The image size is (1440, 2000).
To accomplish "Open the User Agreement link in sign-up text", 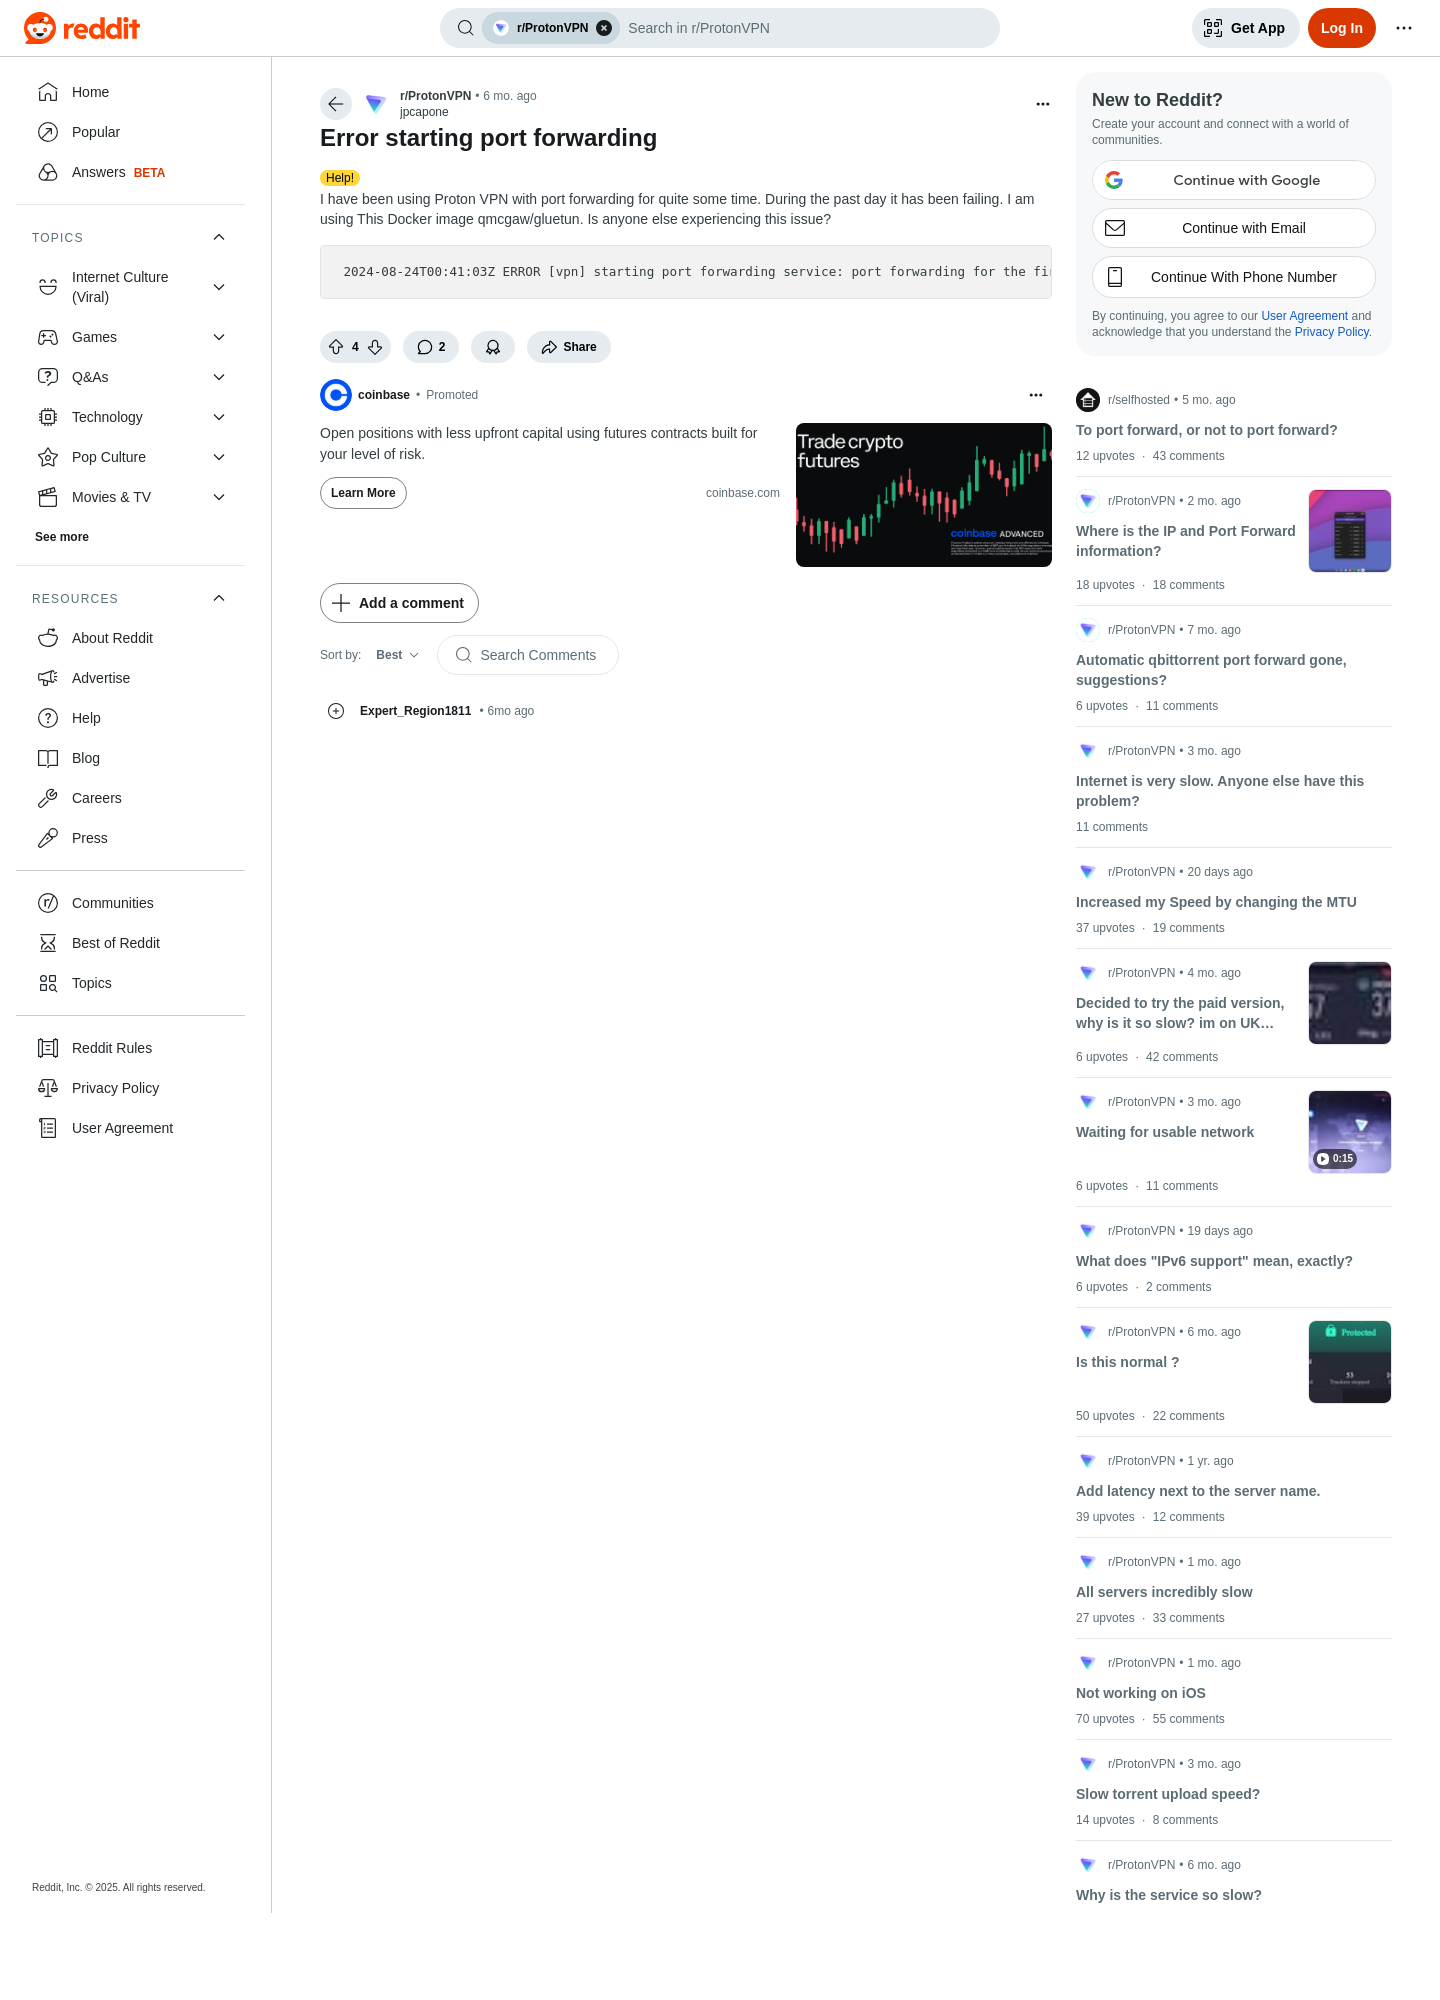I will [1304, 316].
